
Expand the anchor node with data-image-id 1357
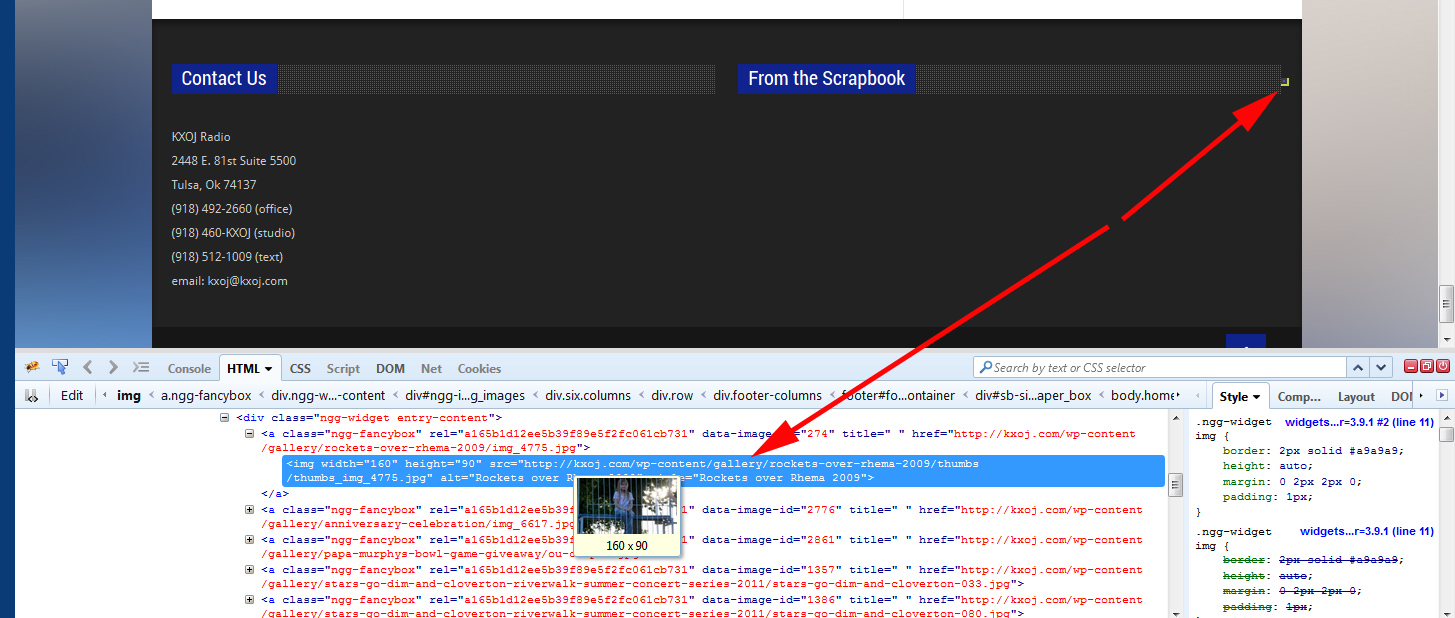(250, 570)
